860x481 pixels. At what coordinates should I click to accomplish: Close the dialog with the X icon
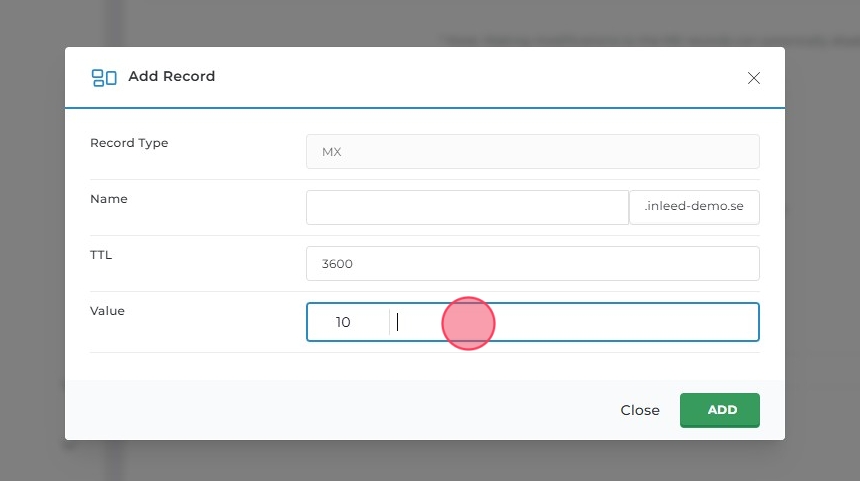tap(754, 78)
